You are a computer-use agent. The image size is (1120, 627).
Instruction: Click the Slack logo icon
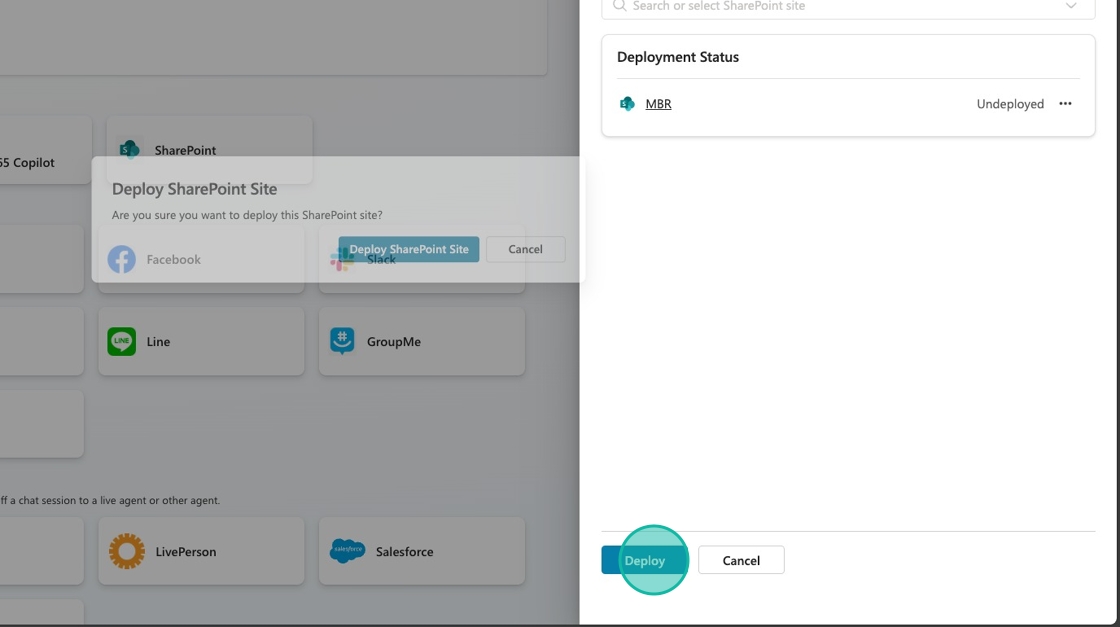pyautogui.click(x=342, y=259)
